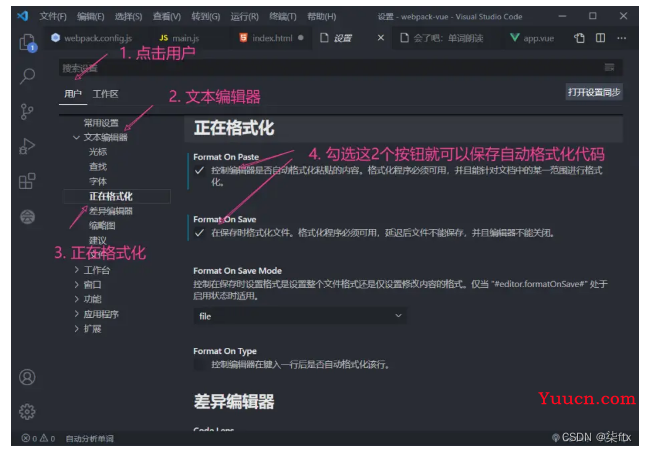Click 自动分析单词 in the status bar
This screenshot has height=453, width=648.
90,439
